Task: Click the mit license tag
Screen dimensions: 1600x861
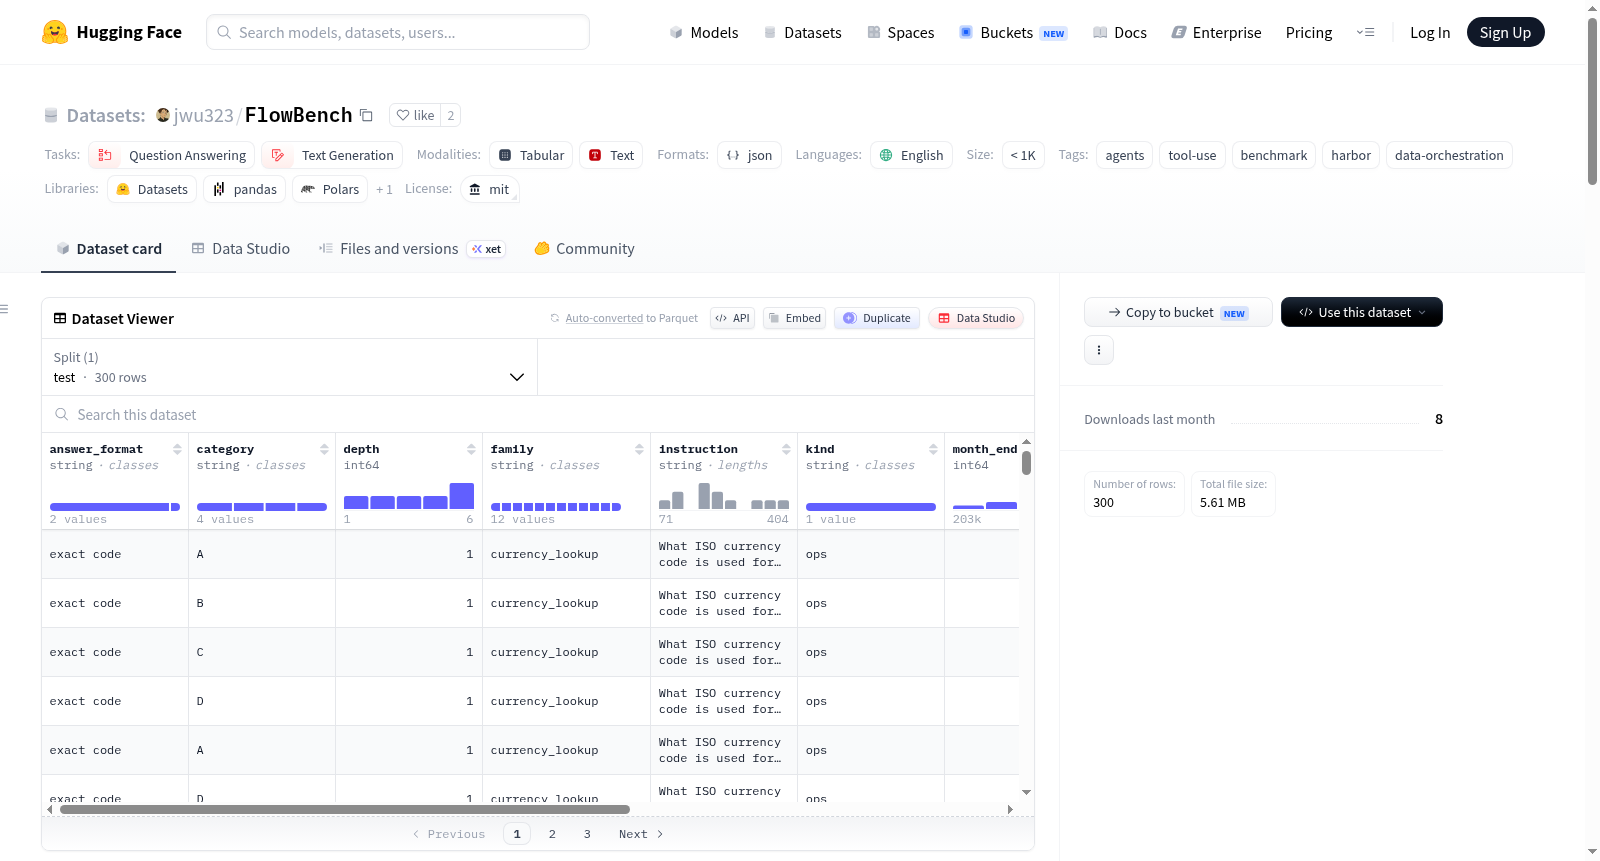Action: pyautogui.click(x=490, y=189)
